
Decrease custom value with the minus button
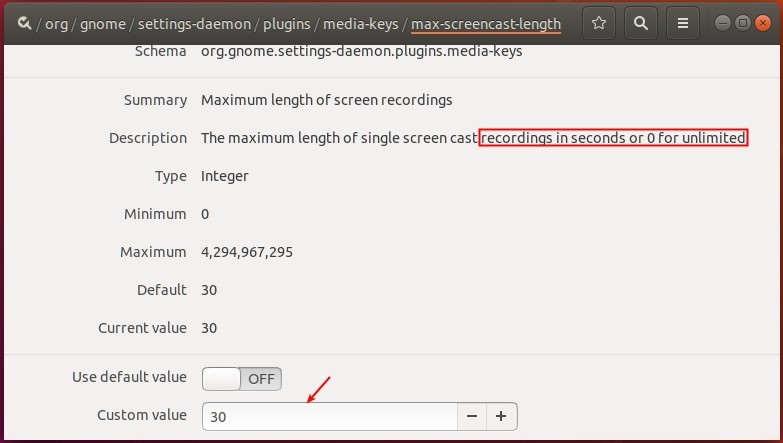[472, 416]
